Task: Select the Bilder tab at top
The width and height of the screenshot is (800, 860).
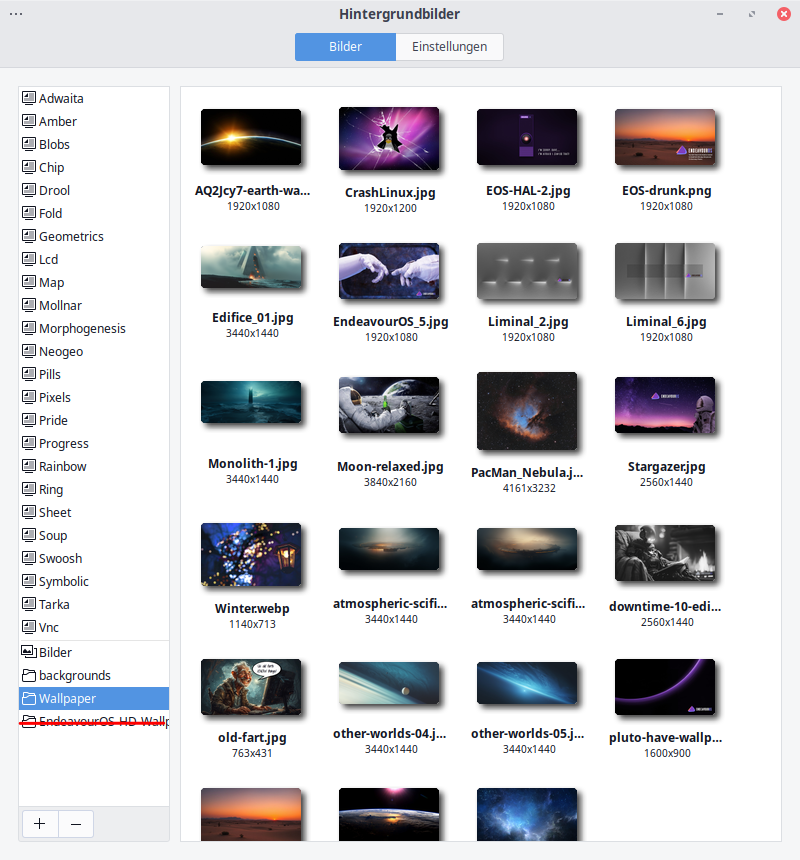Action: coord(345,47)
